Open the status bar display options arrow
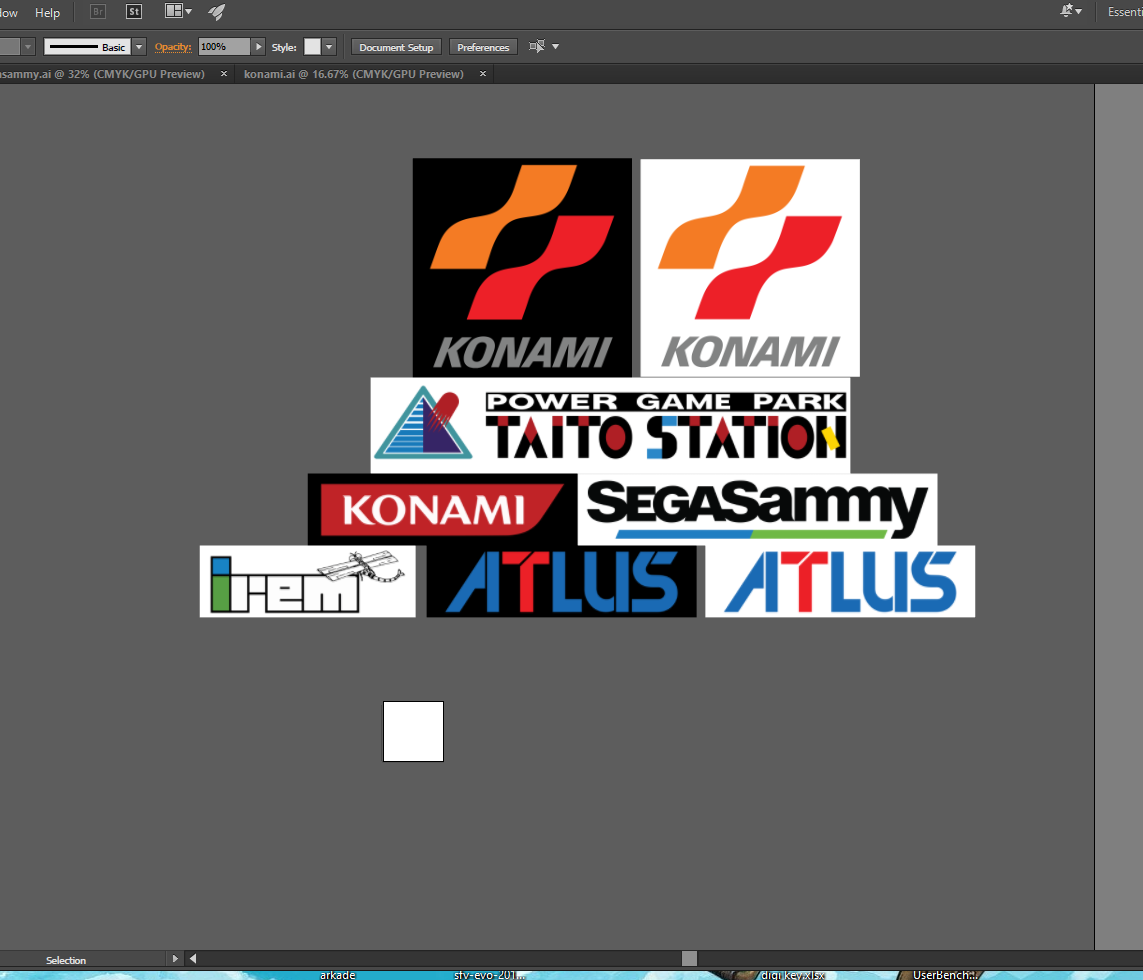This screenshot has height=980, width=1143. point(175,959)
